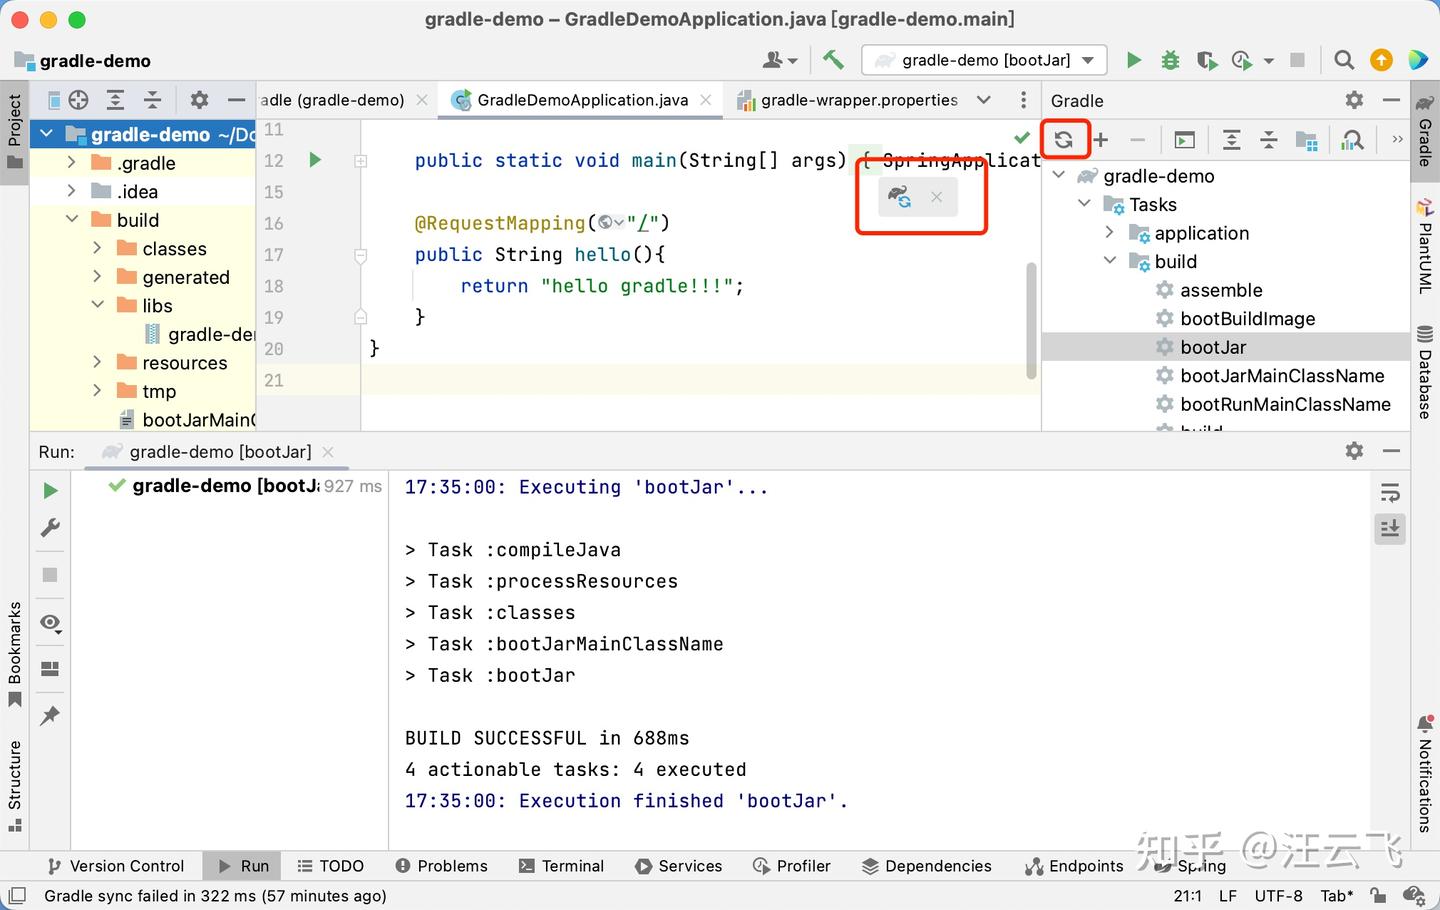Viewport: 1440px width, 910px height.
Task: Toggle scroll to end in console
Action: tap(1390, 528)
